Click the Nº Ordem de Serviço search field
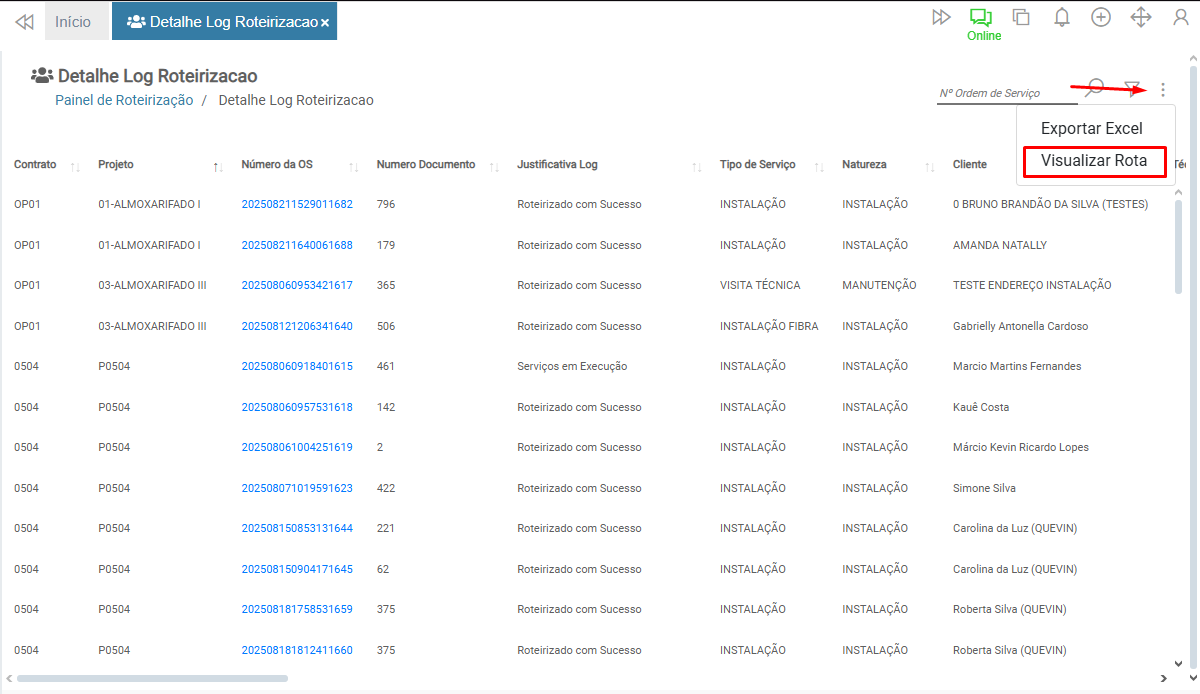 pyautogui.click(x=1005, y=93)
